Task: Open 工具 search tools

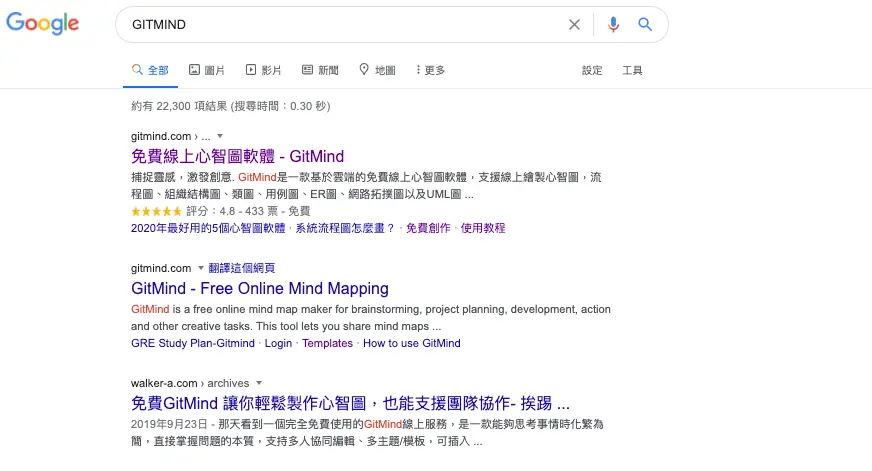Action: point(632,70)
